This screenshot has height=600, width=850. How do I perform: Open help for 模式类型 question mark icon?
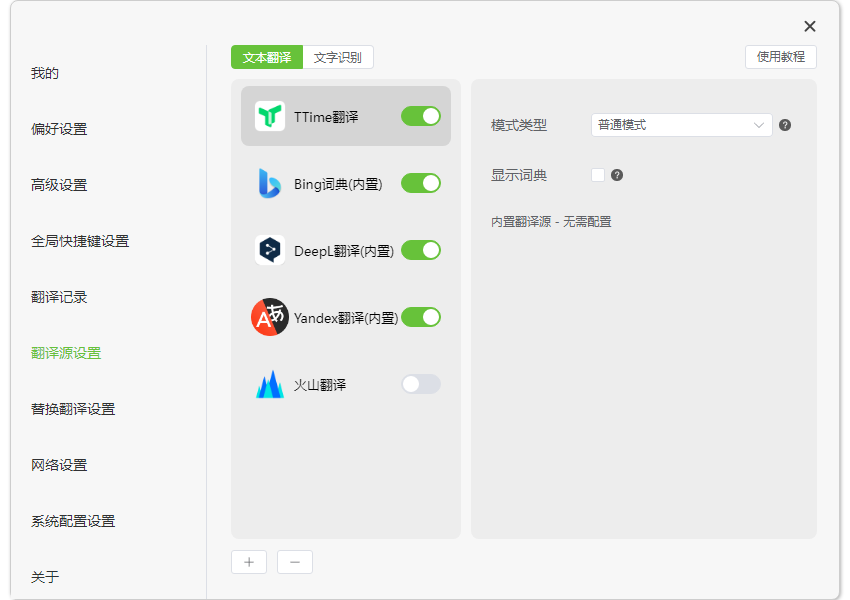(784, 124)
